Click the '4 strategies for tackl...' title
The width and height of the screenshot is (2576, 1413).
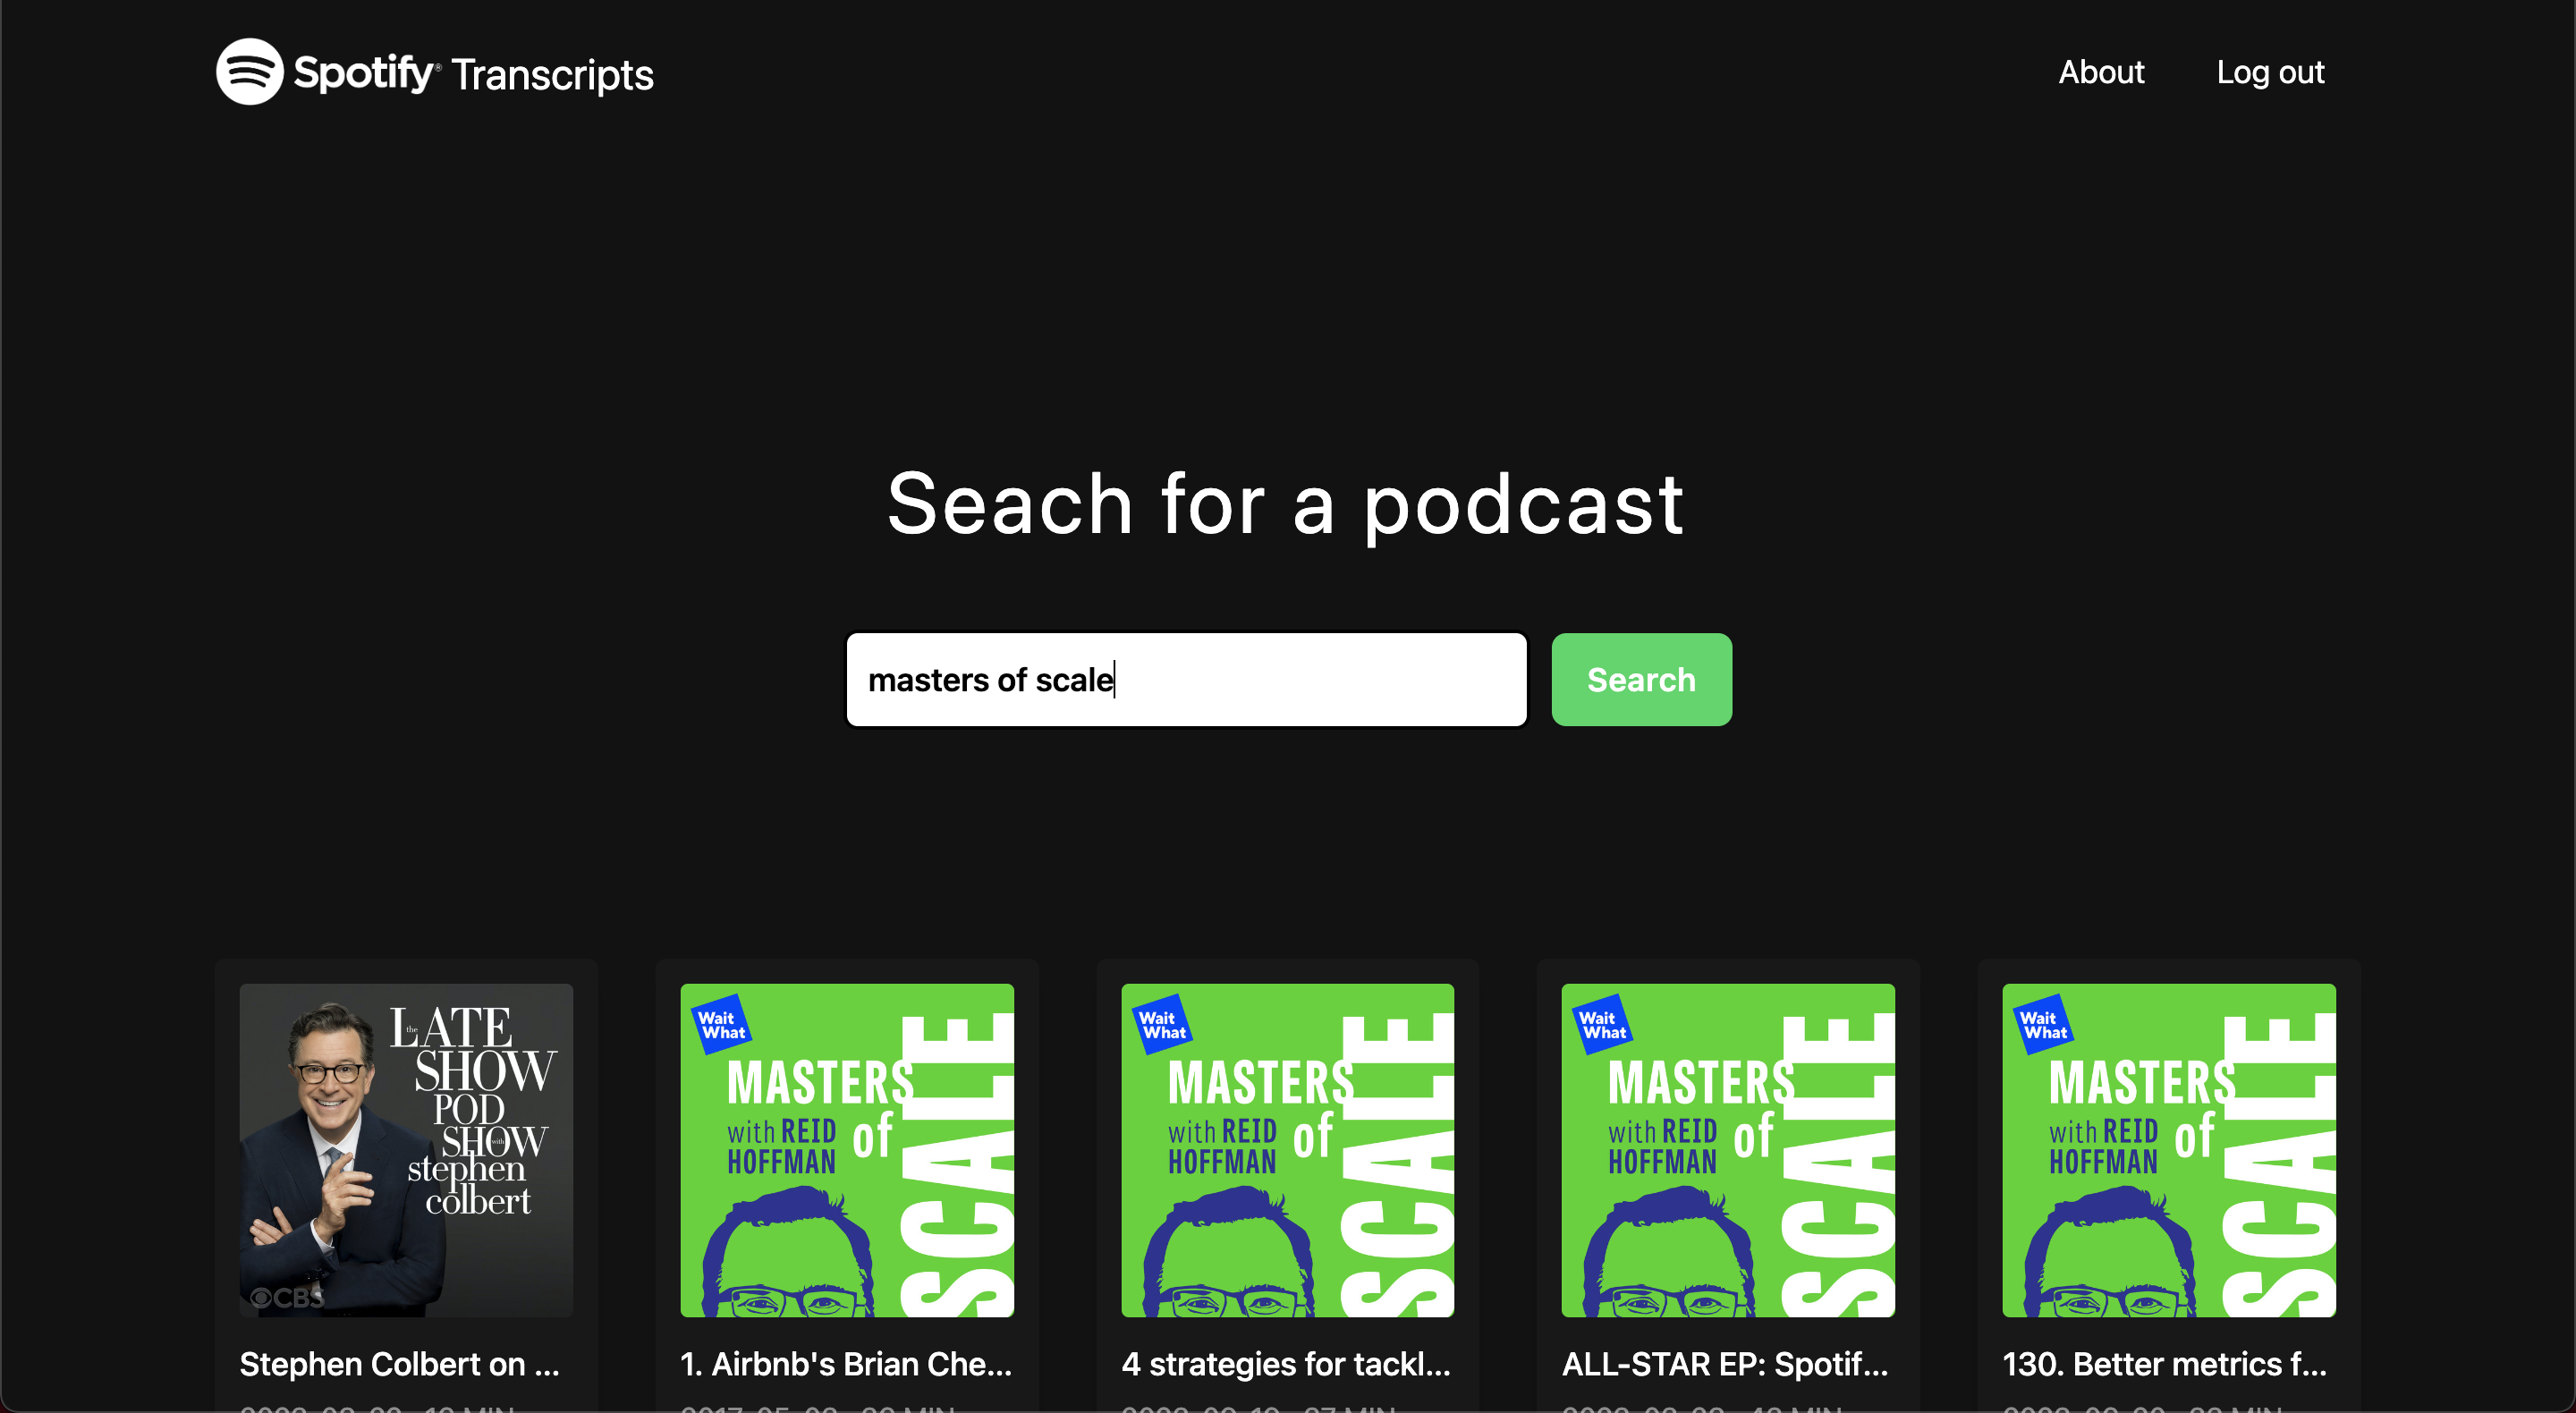tap(1285, 1364)
